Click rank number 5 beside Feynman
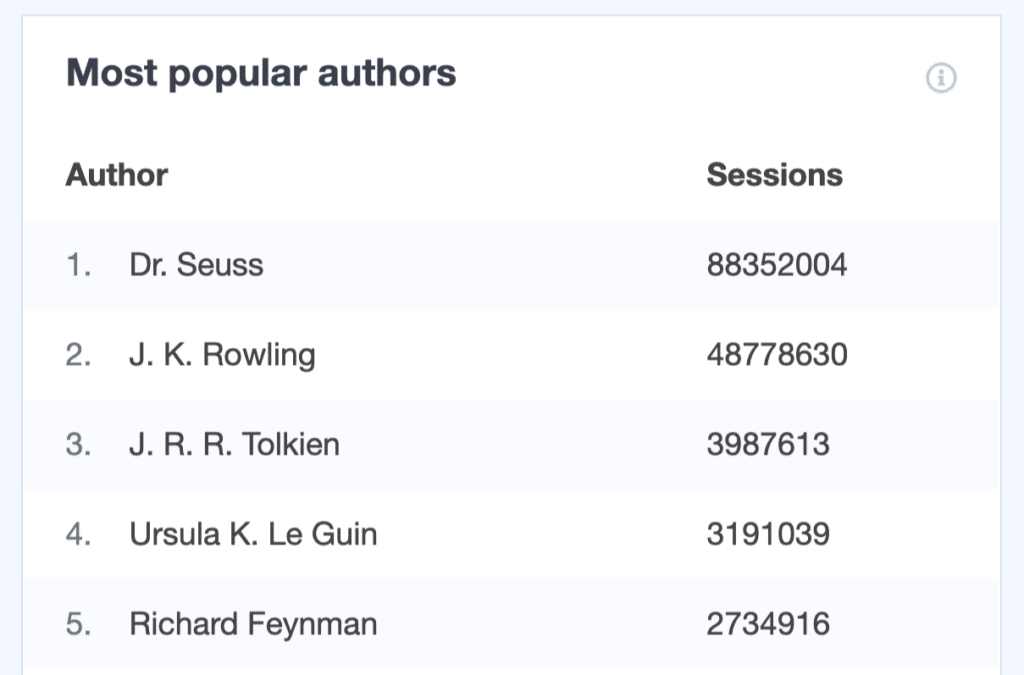1024x675 pixels. [78, 623]
